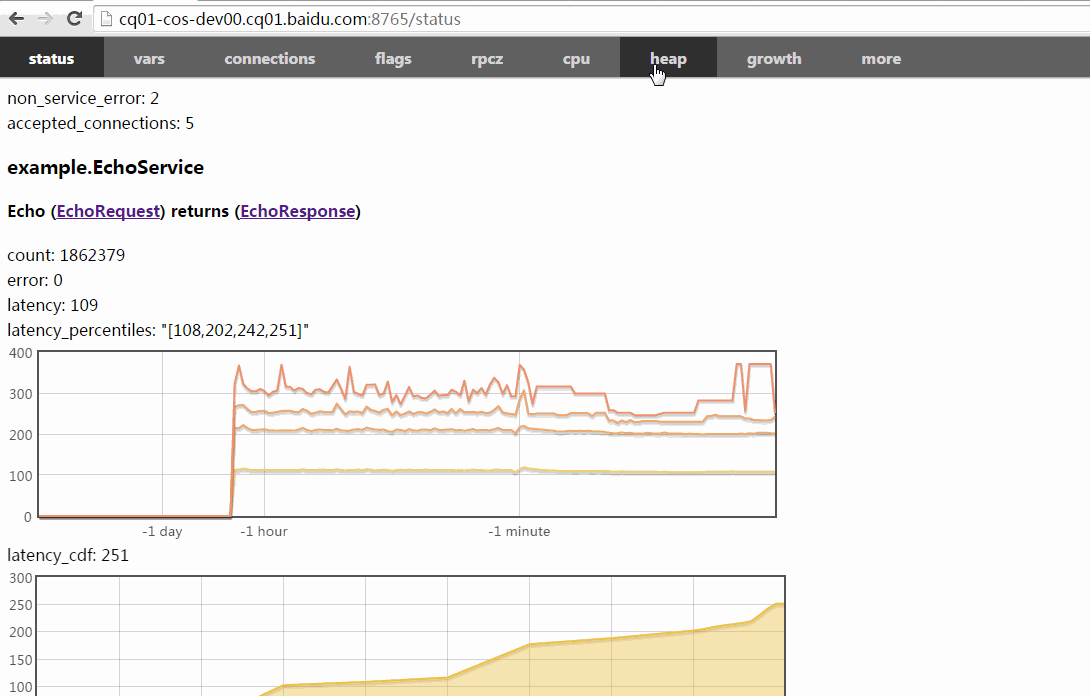Open the growth profiler tab
The height and width of the screenshot is (696, 1090).
coord(773,58)
